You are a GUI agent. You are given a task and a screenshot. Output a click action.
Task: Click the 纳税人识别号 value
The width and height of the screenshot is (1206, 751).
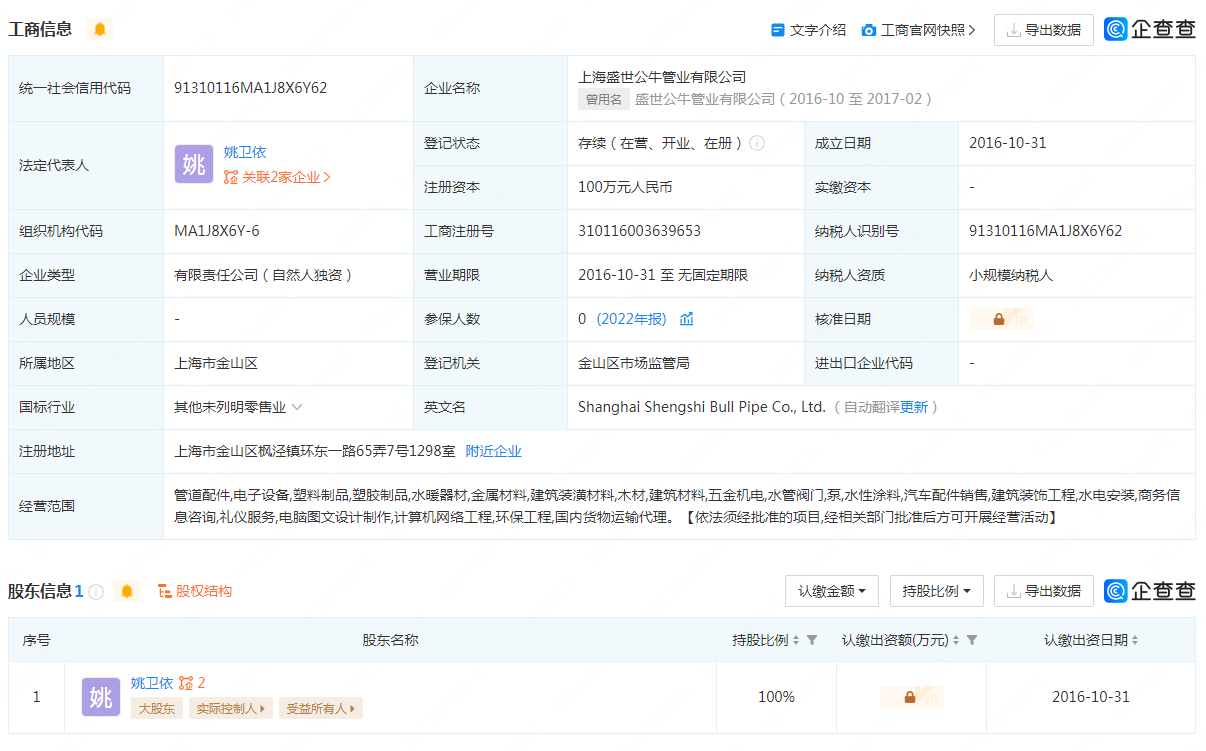tap(1046, 231)
